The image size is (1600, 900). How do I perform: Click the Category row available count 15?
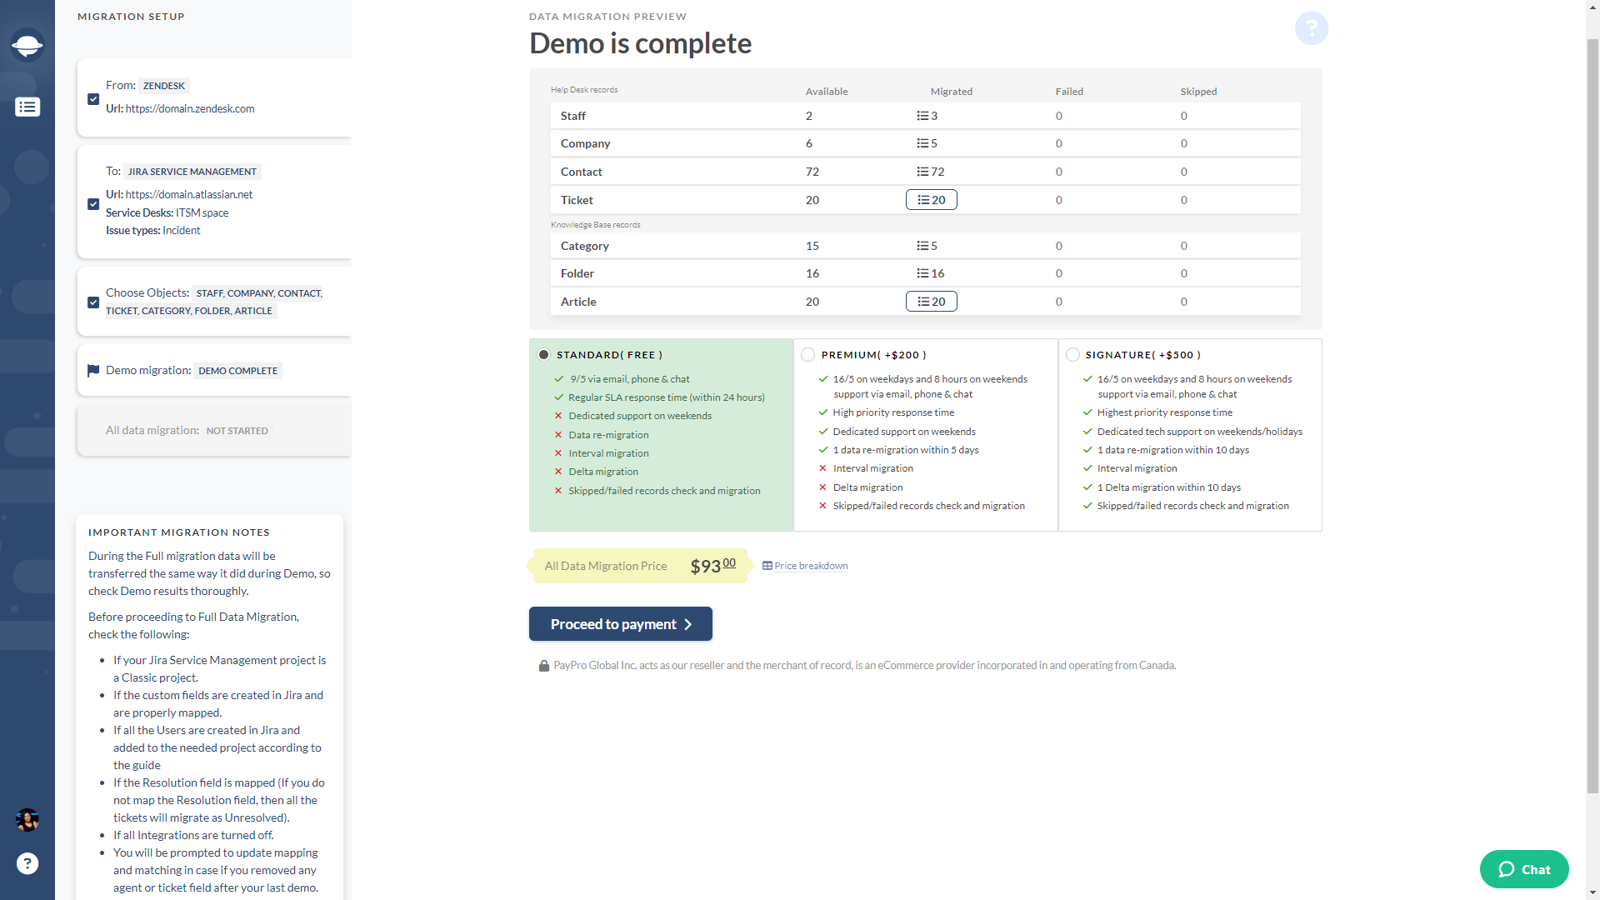point(812,246)
